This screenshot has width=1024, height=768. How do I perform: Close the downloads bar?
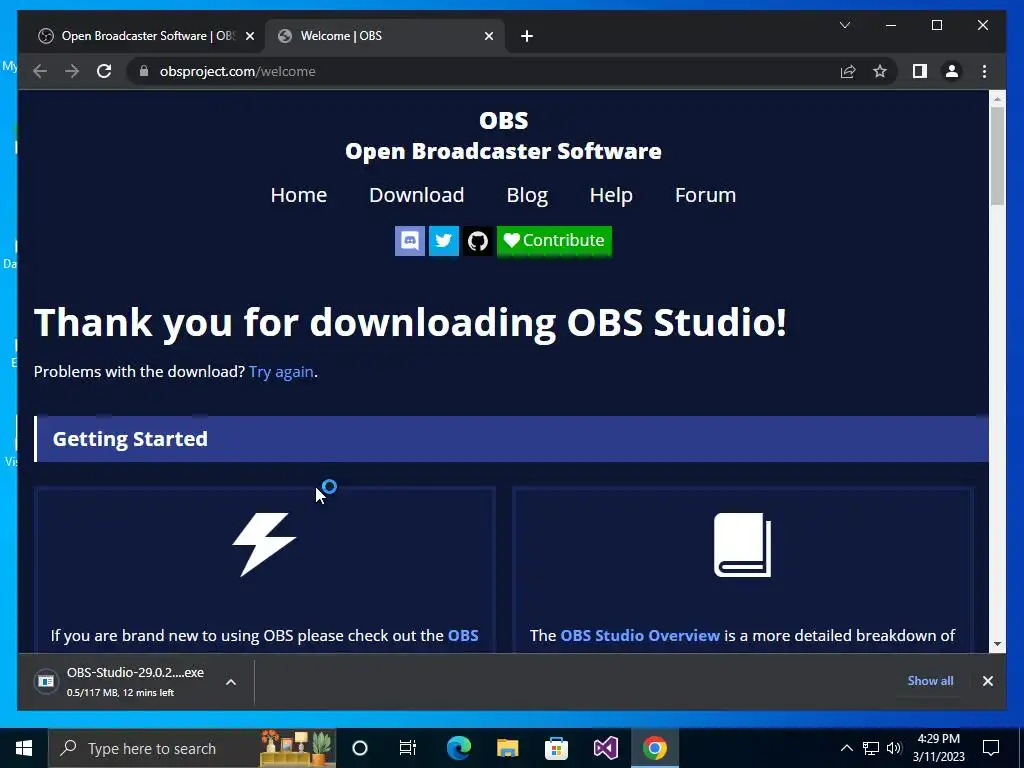(987, 680)
